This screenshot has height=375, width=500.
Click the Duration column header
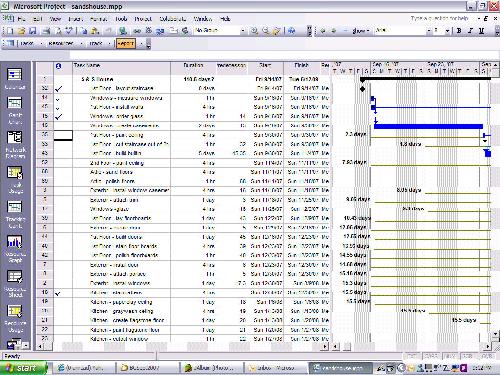pos(193,68)
